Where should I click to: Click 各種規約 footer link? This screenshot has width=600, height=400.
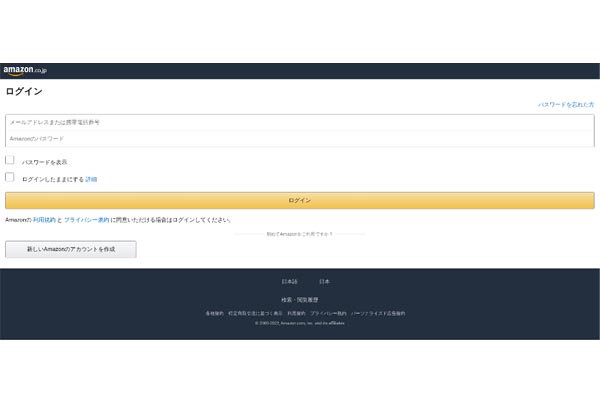click(x=214, y=313)
